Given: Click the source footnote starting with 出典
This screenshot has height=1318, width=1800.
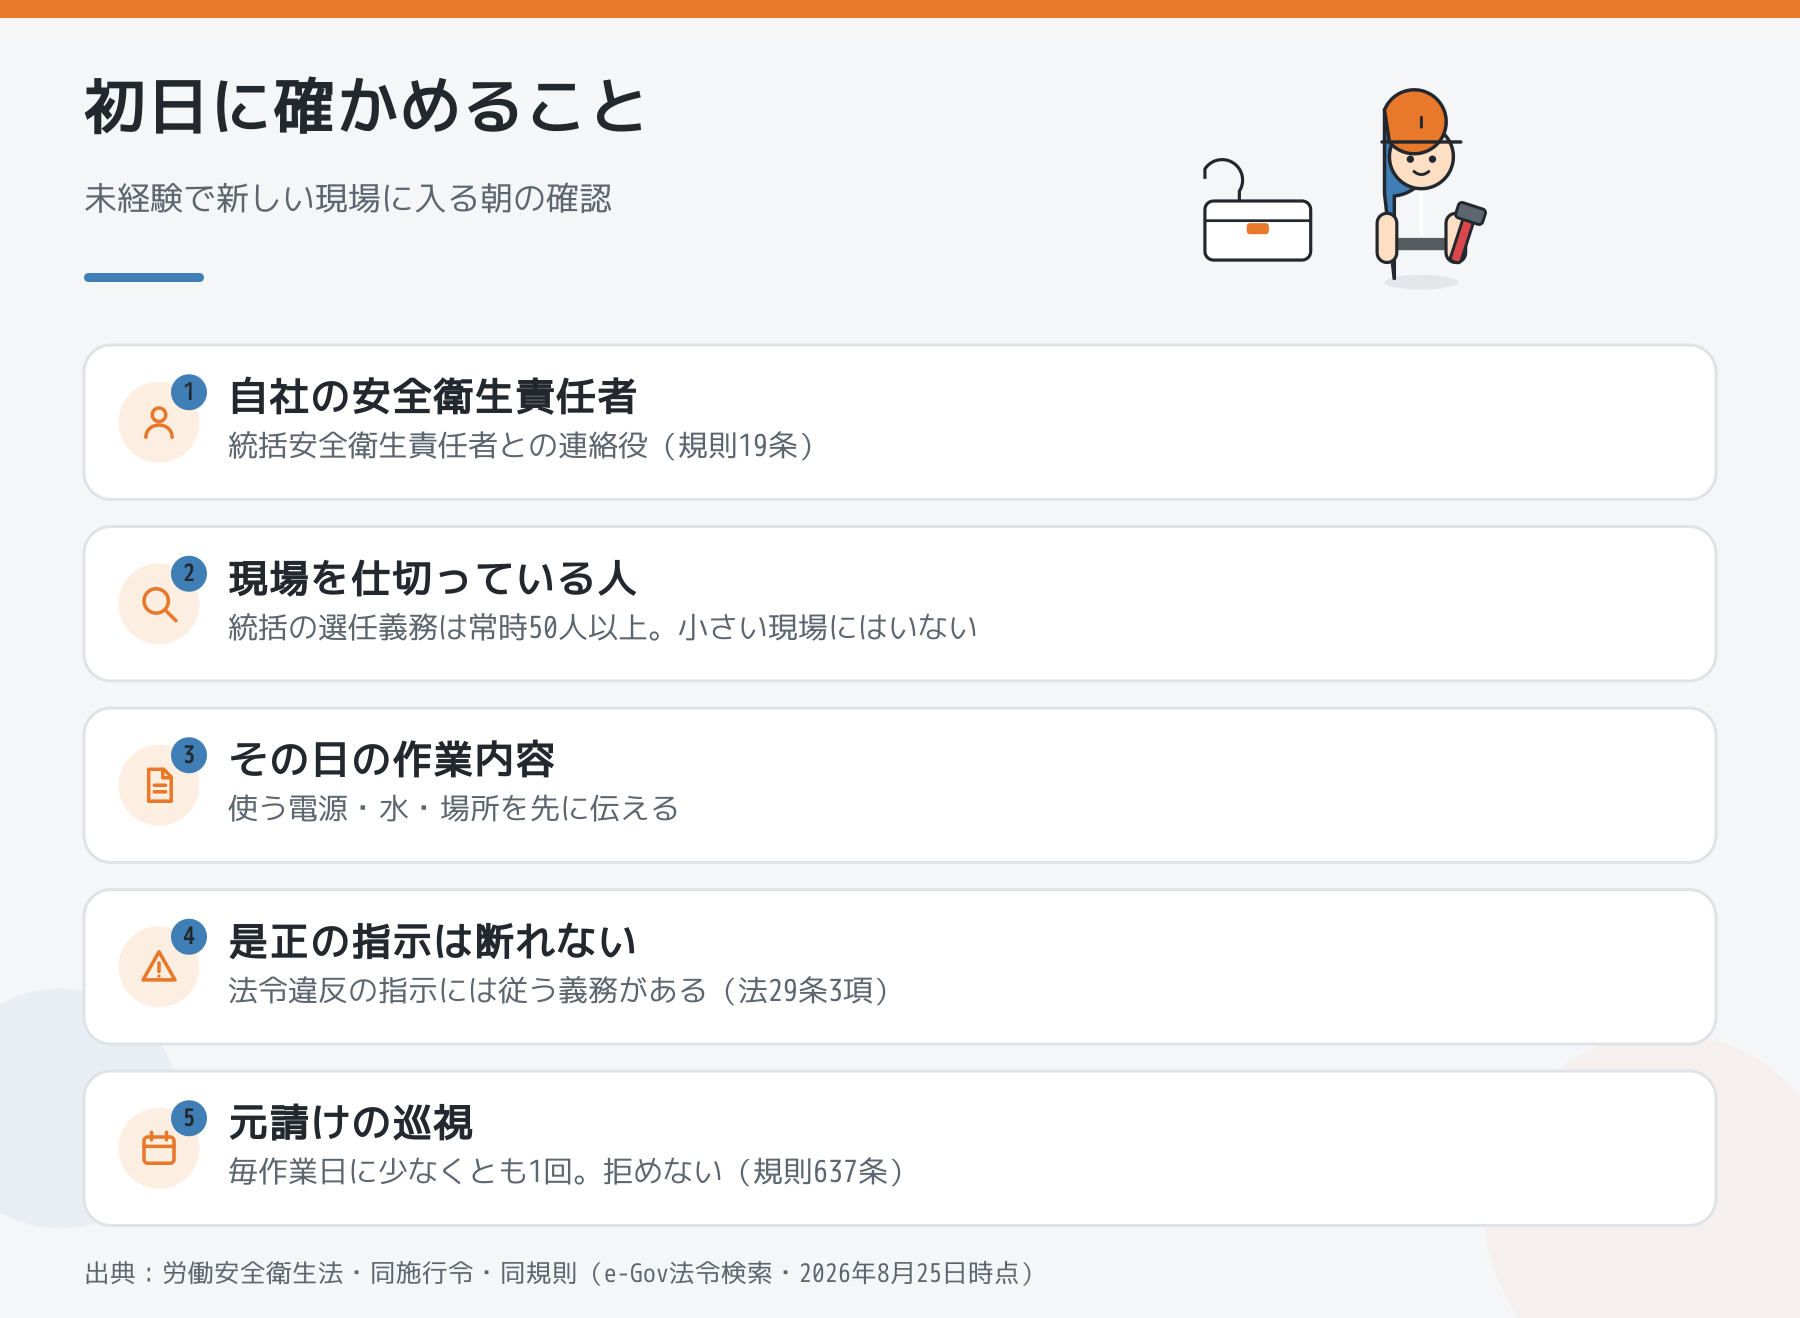Looking at the screenshot, I should 560,1273.
